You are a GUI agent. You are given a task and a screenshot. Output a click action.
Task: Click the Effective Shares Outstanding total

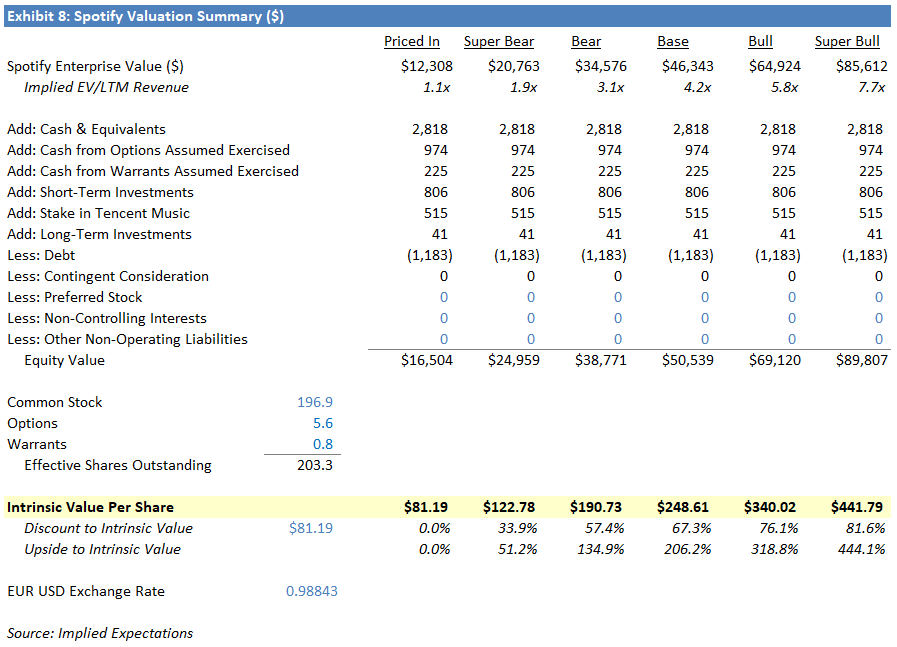(313, 465)
